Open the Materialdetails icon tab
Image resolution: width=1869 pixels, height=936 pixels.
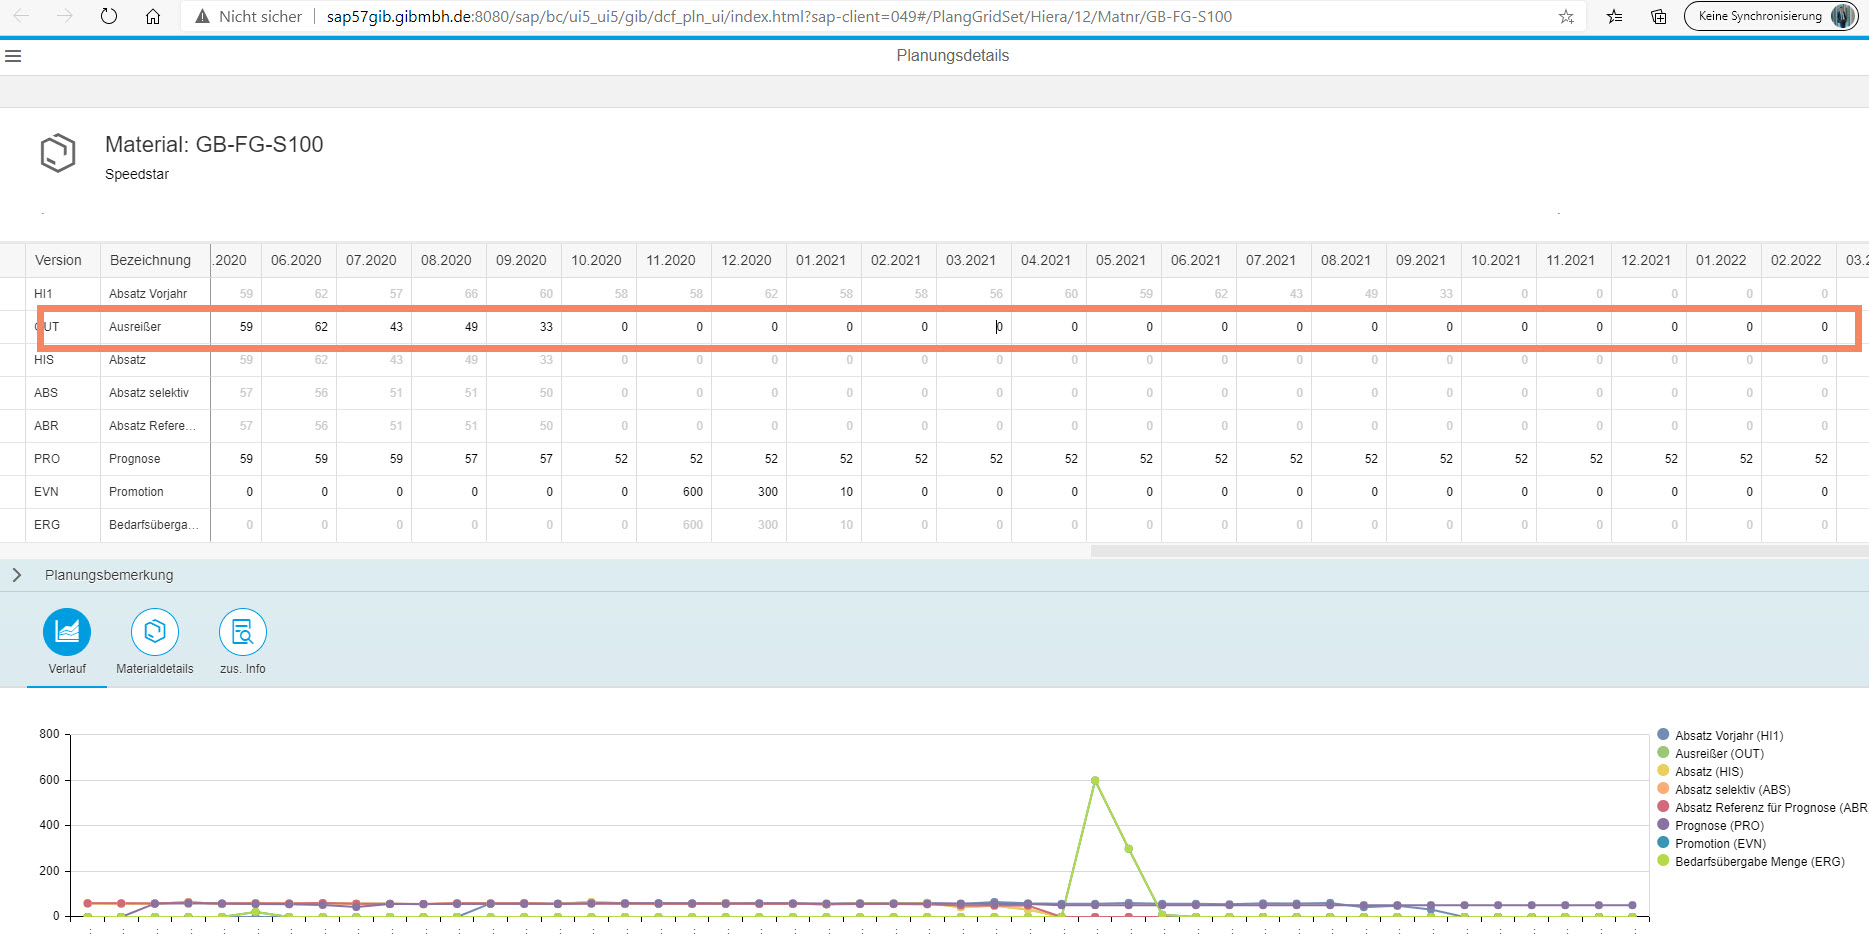pyautogui.click(x=155, y=633)
